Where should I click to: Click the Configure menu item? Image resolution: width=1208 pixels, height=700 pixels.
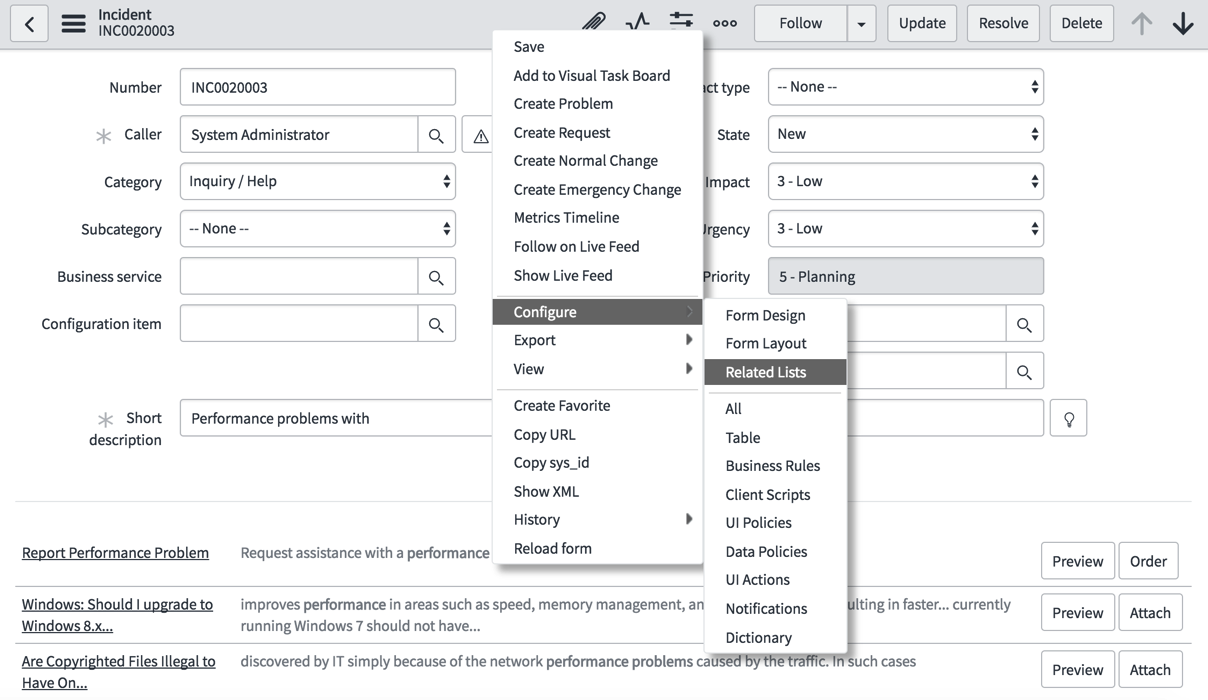click(598, 312)
